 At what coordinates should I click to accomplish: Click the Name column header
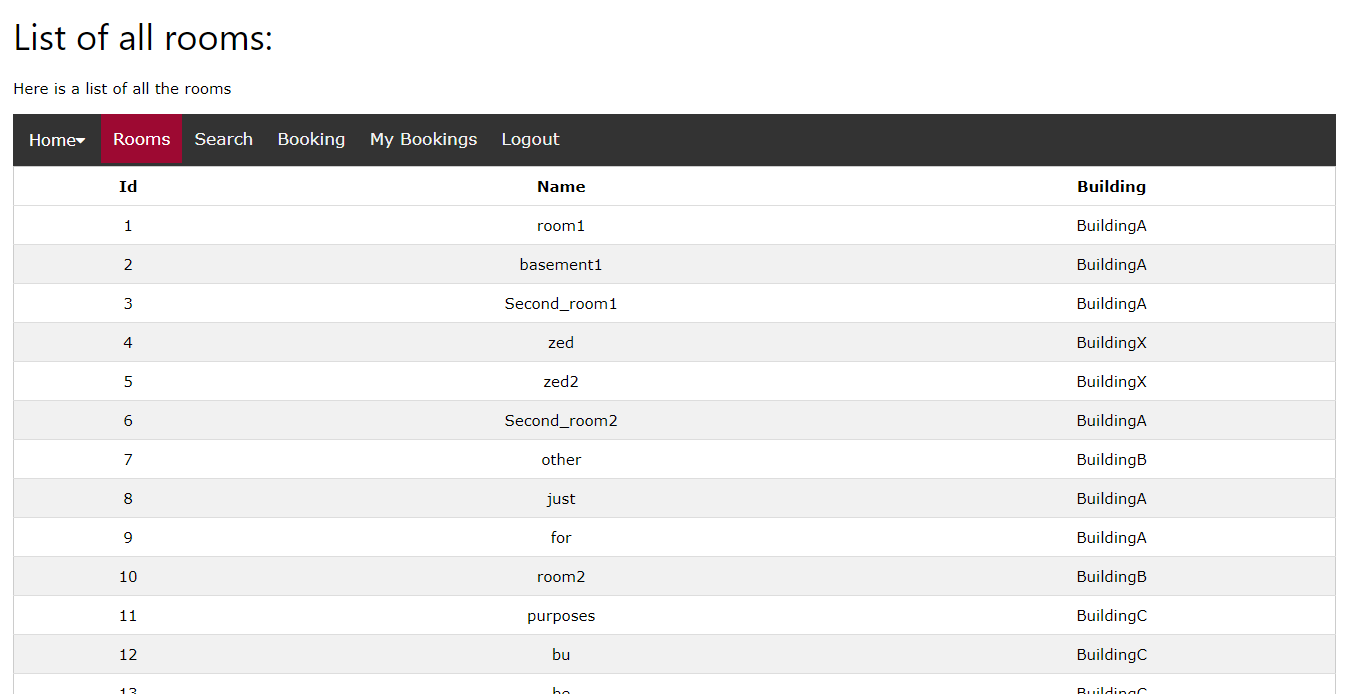click(561, 187)
